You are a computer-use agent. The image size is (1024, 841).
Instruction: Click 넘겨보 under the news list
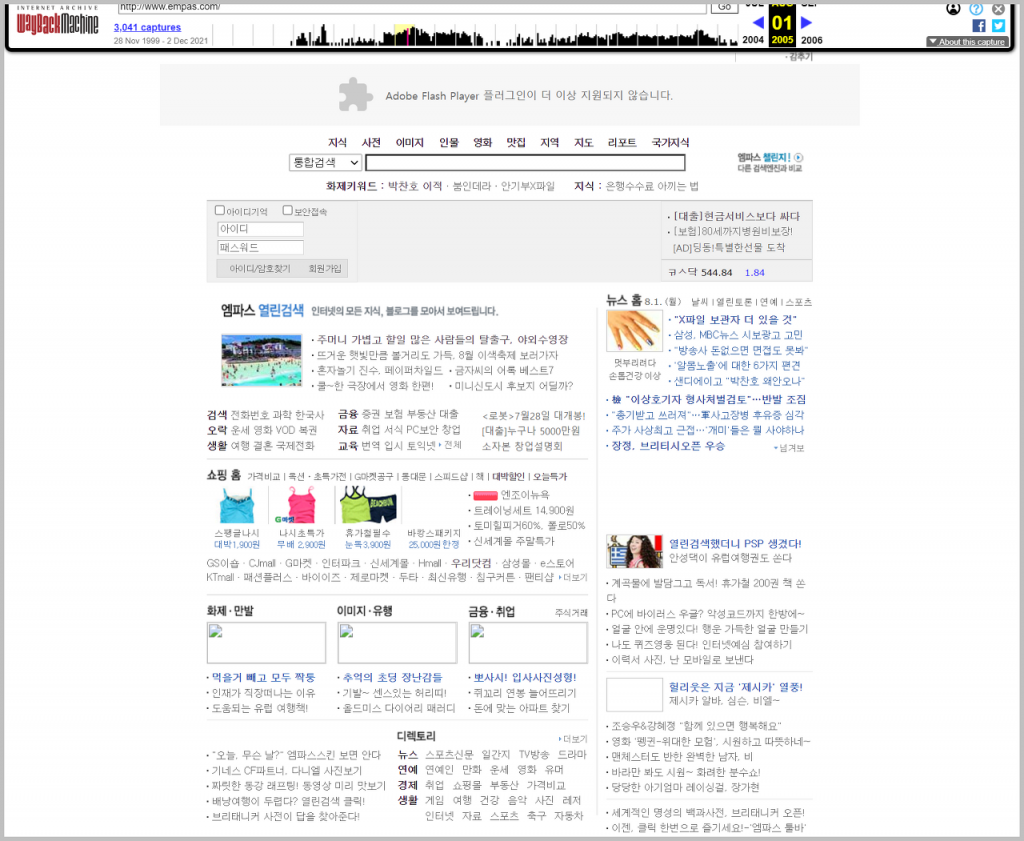789,448
